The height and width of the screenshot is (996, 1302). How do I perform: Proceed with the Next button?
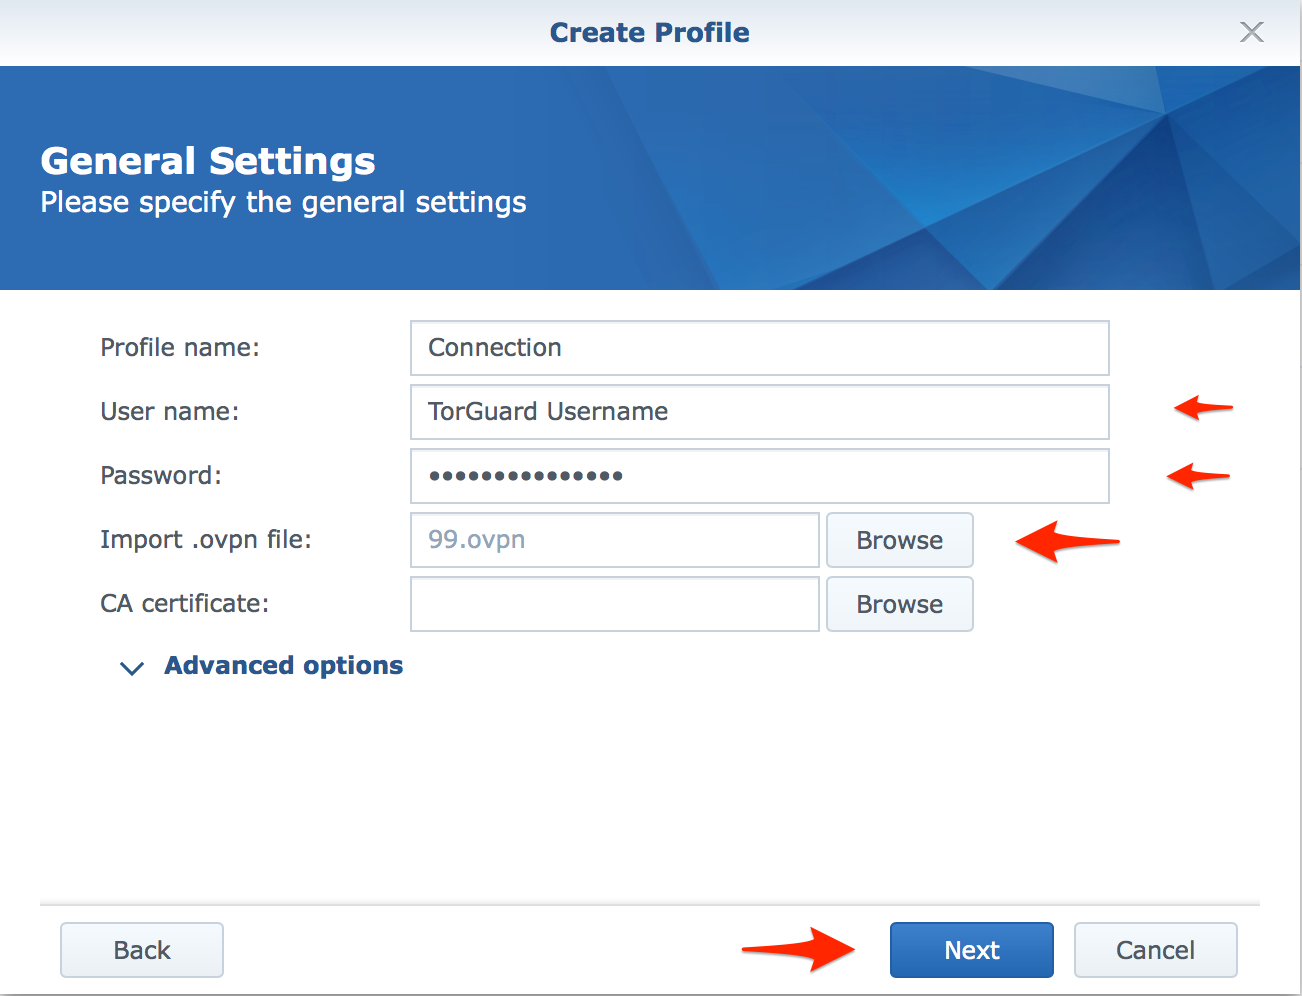pos(971,950)
